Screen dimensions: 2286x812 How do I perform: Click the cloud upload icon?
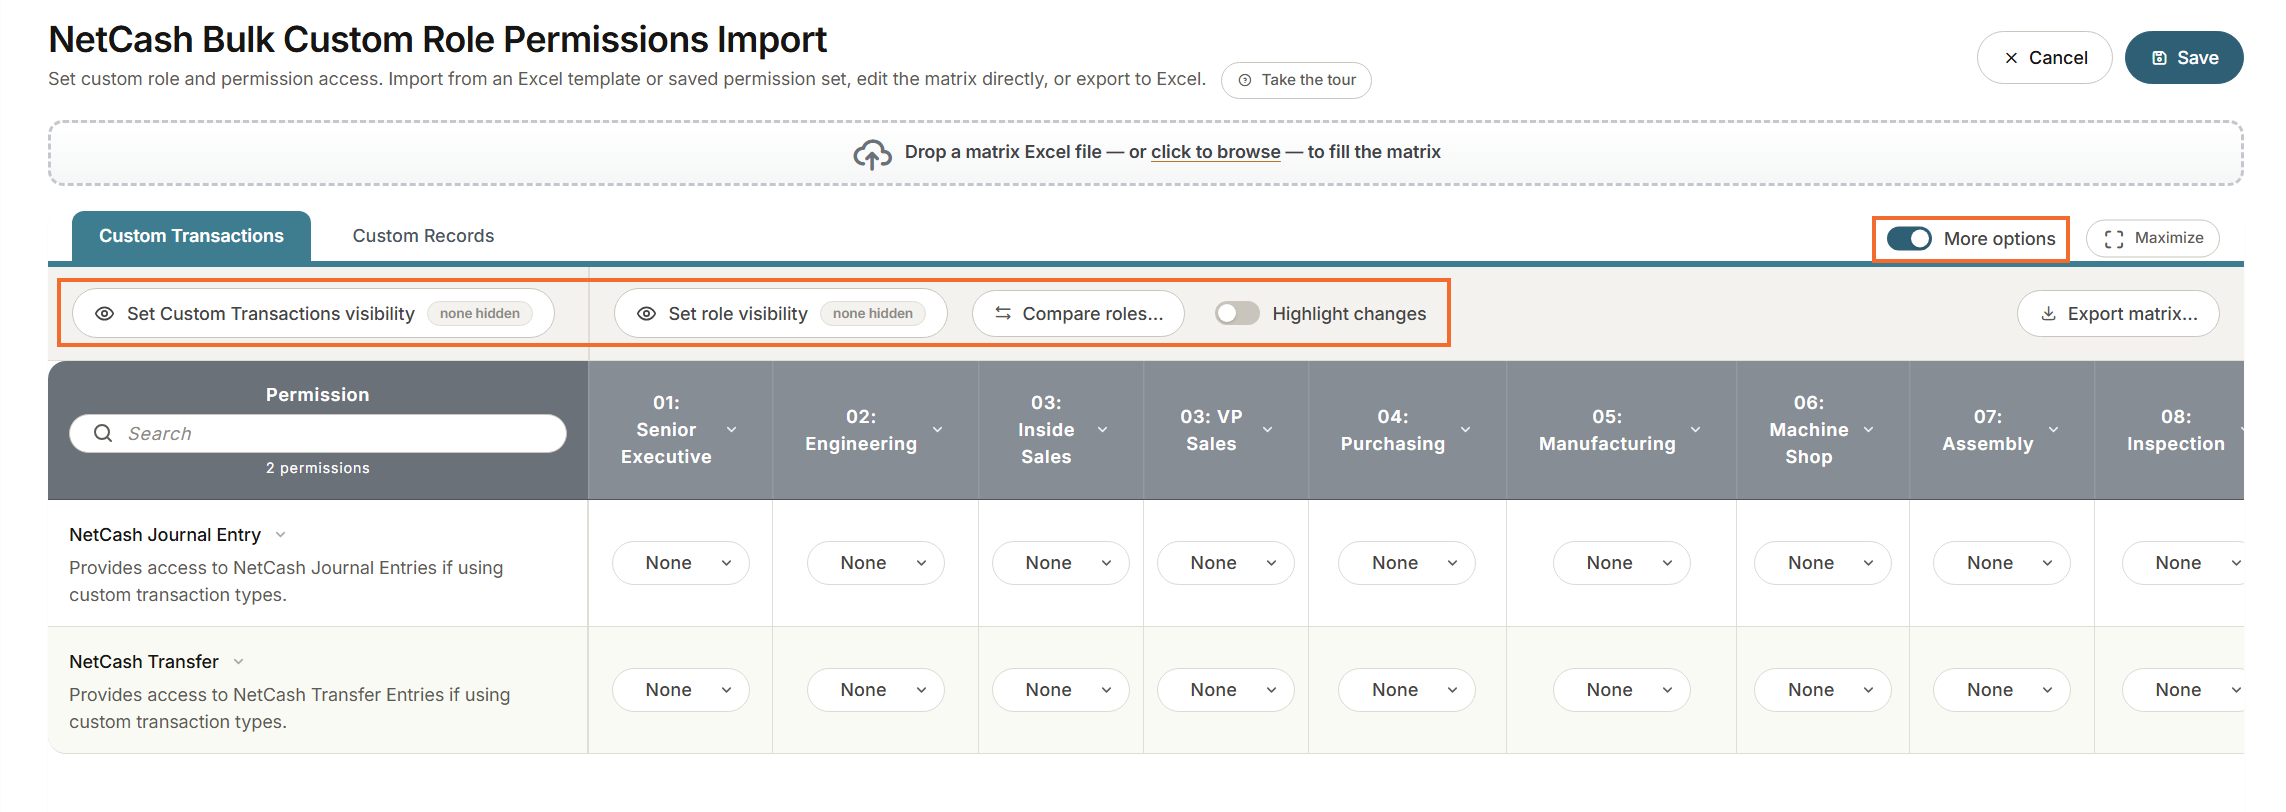click(x=872, y=154)
